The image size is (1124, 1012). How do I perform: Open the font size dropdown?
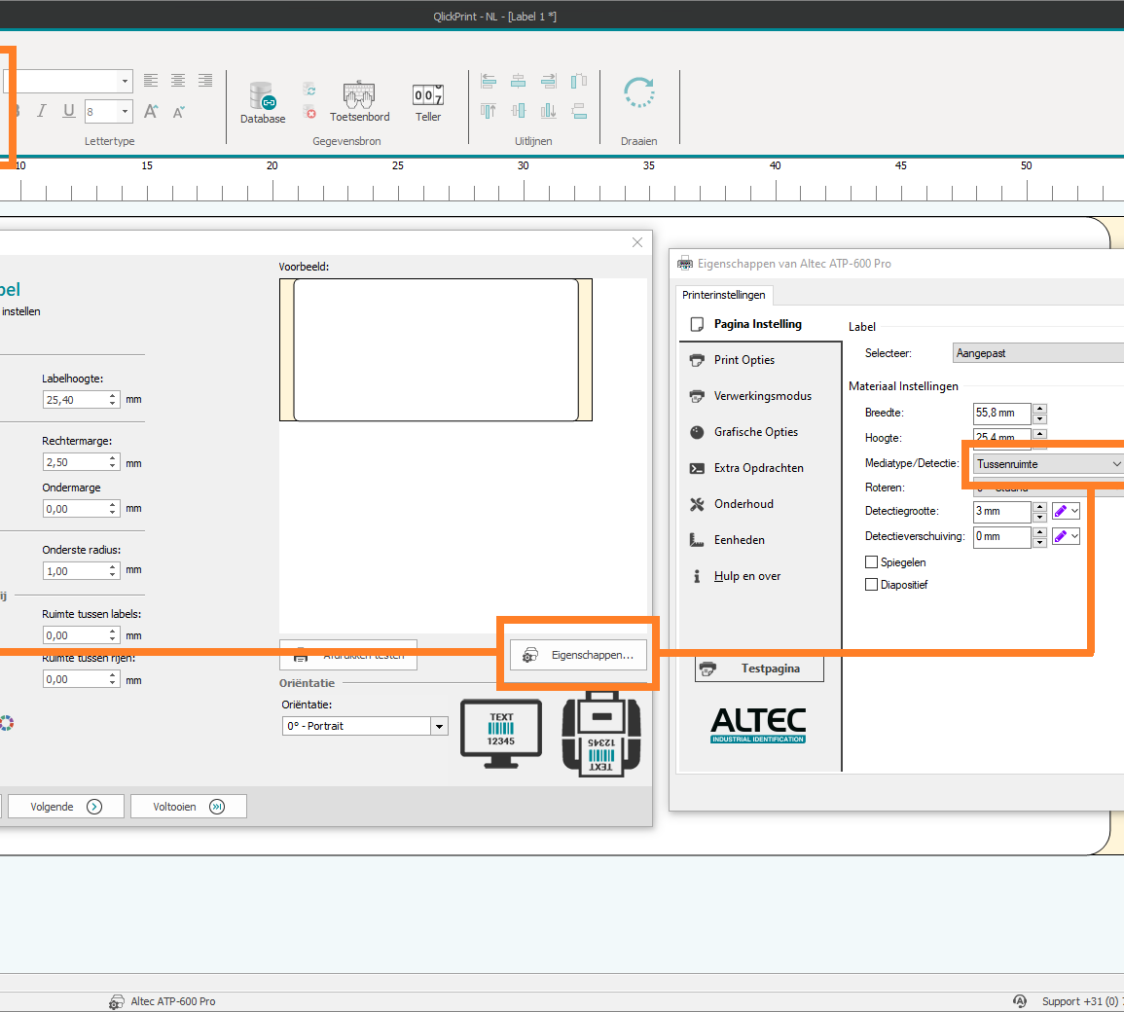(x=125, y=111)
